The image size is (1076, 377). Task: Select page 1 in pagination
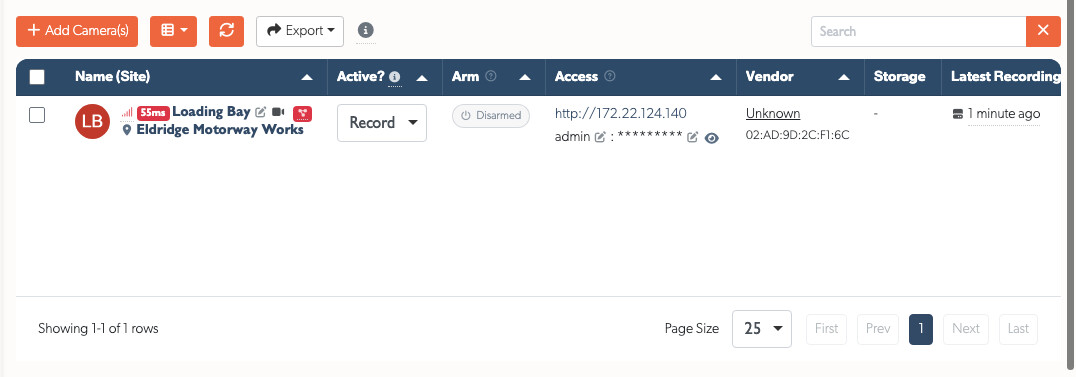tap(921, 329)
